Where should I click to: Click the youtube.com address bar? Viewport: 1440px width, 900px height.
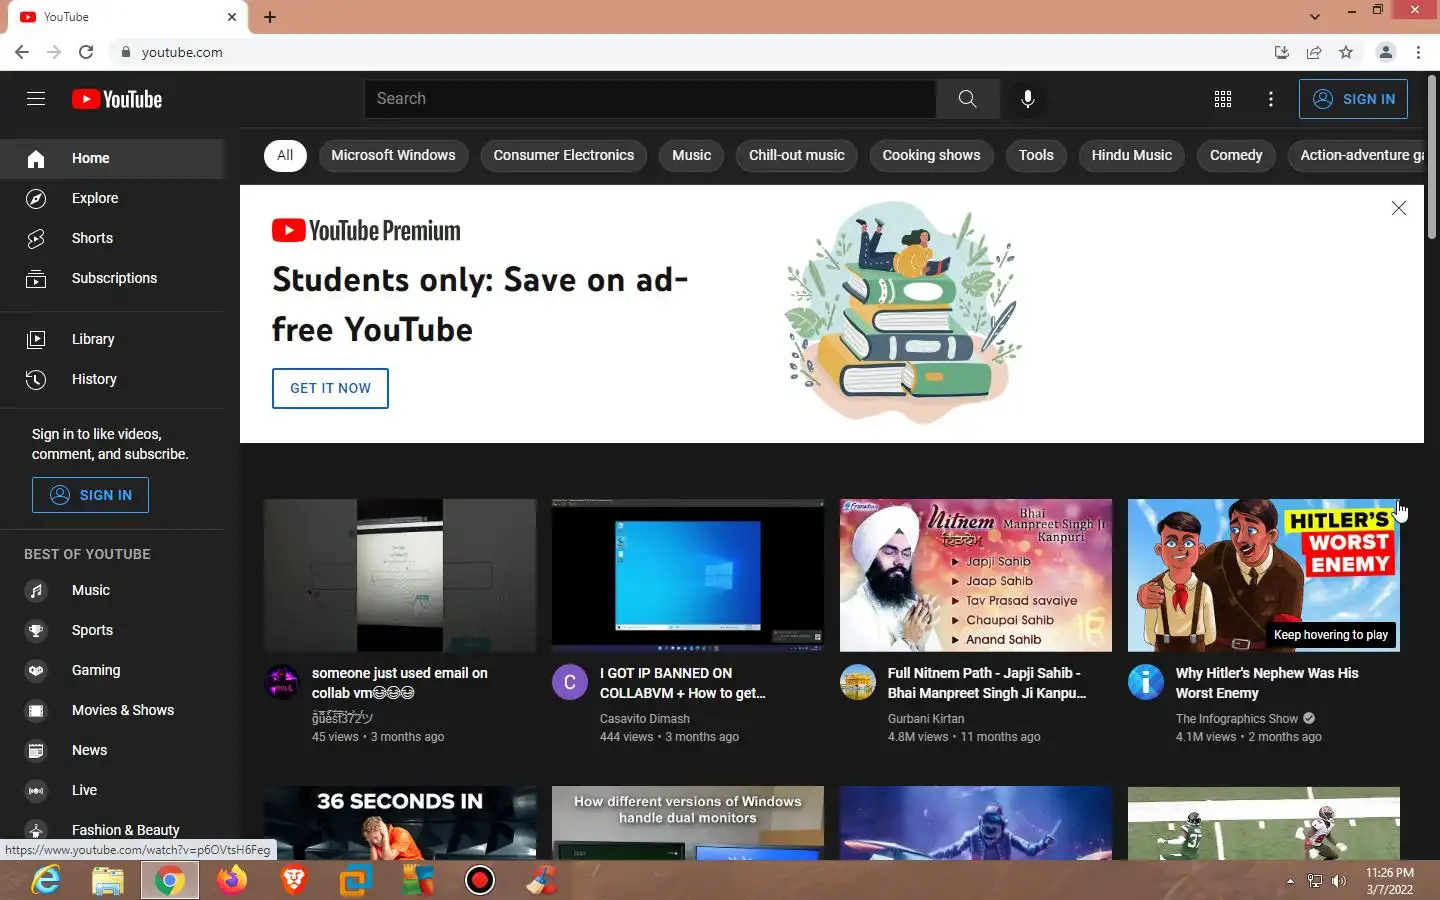coord(690,52)
